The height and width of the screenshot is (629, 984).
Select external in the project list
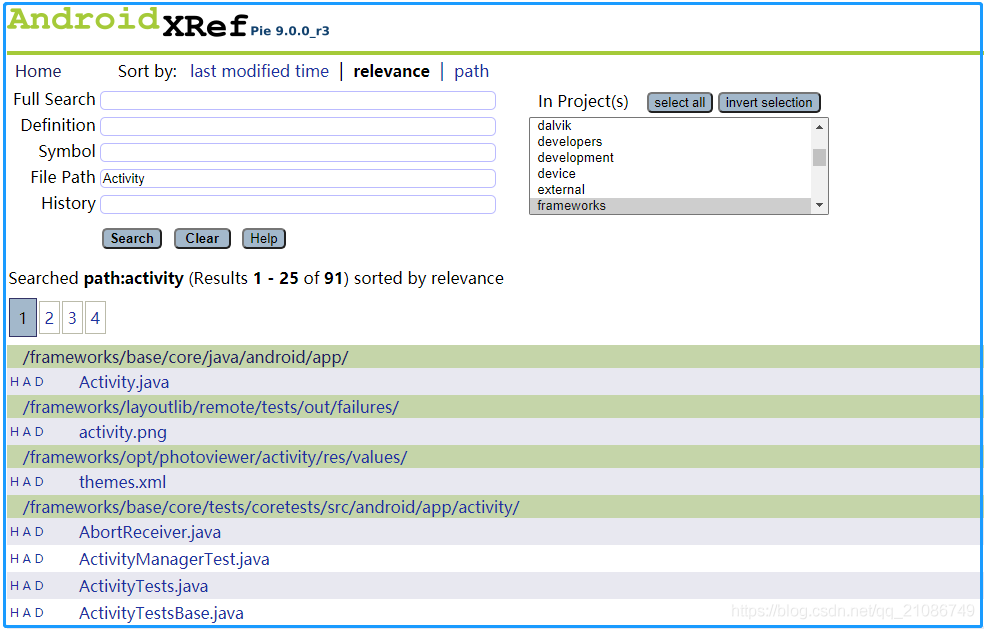pyautogui.click(x=670, y=190)
